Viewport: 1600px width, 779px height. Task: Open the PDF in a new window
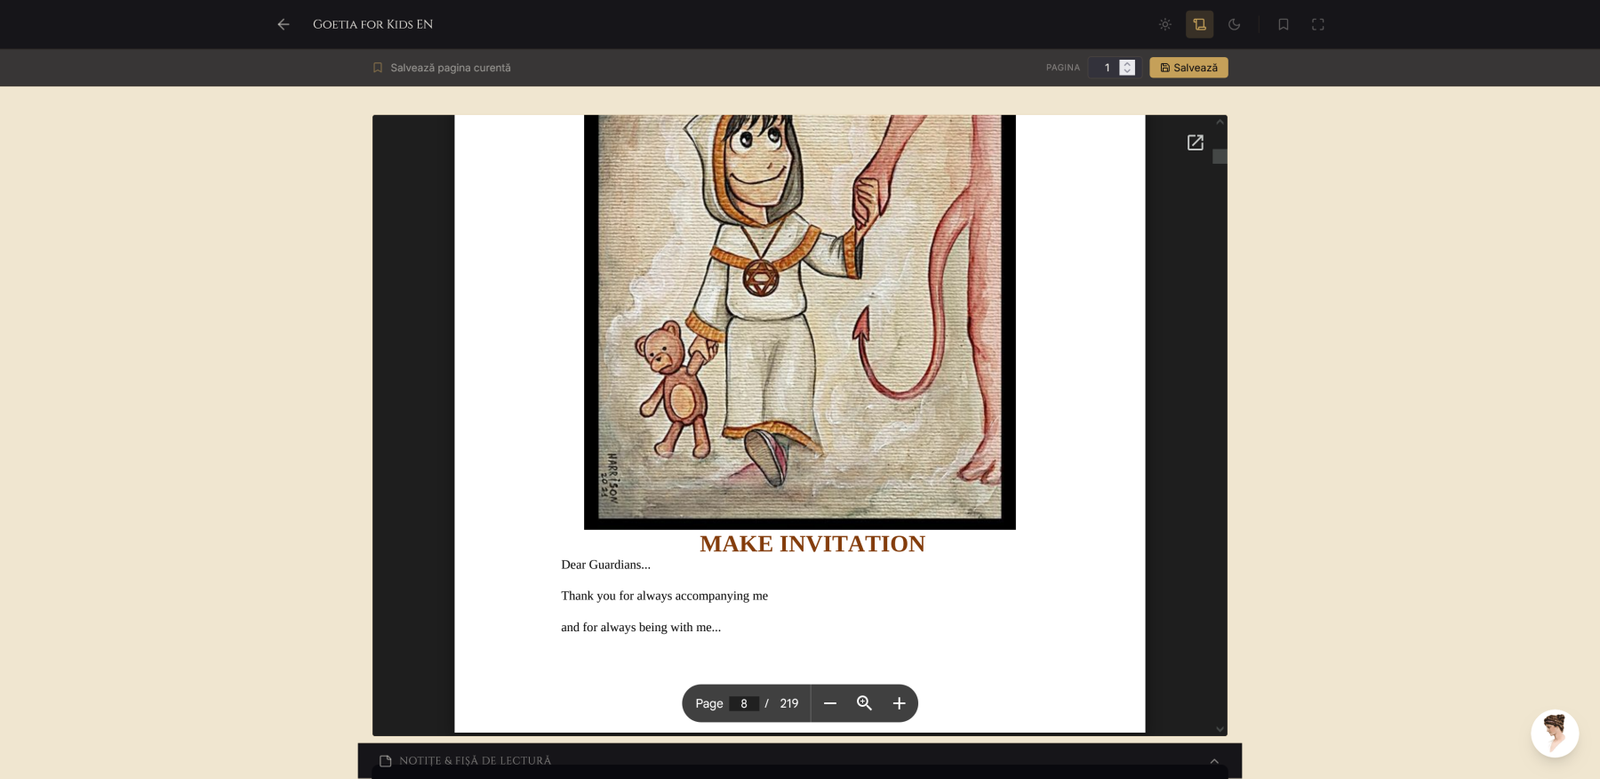(x=1195, y=143)
